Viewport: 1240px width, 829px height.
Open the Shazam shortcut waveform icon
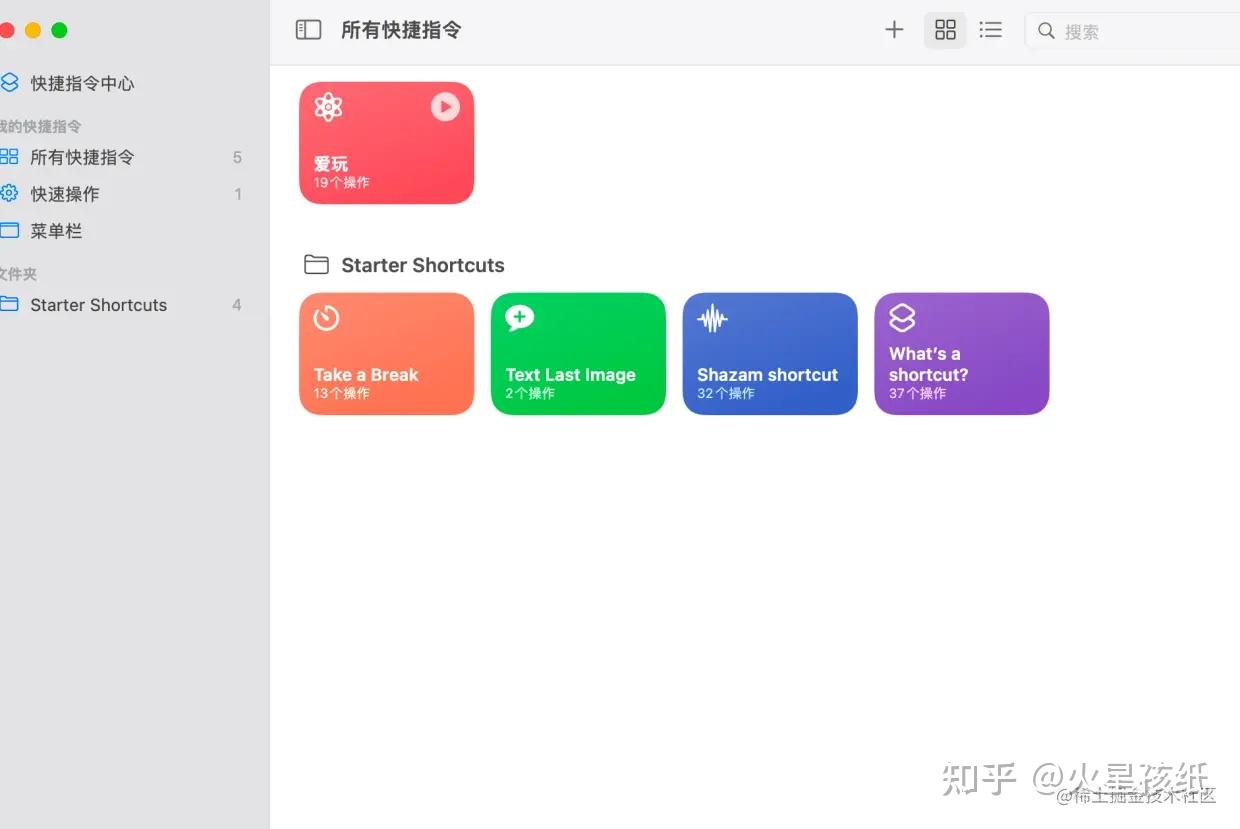[x=711, y=318]
